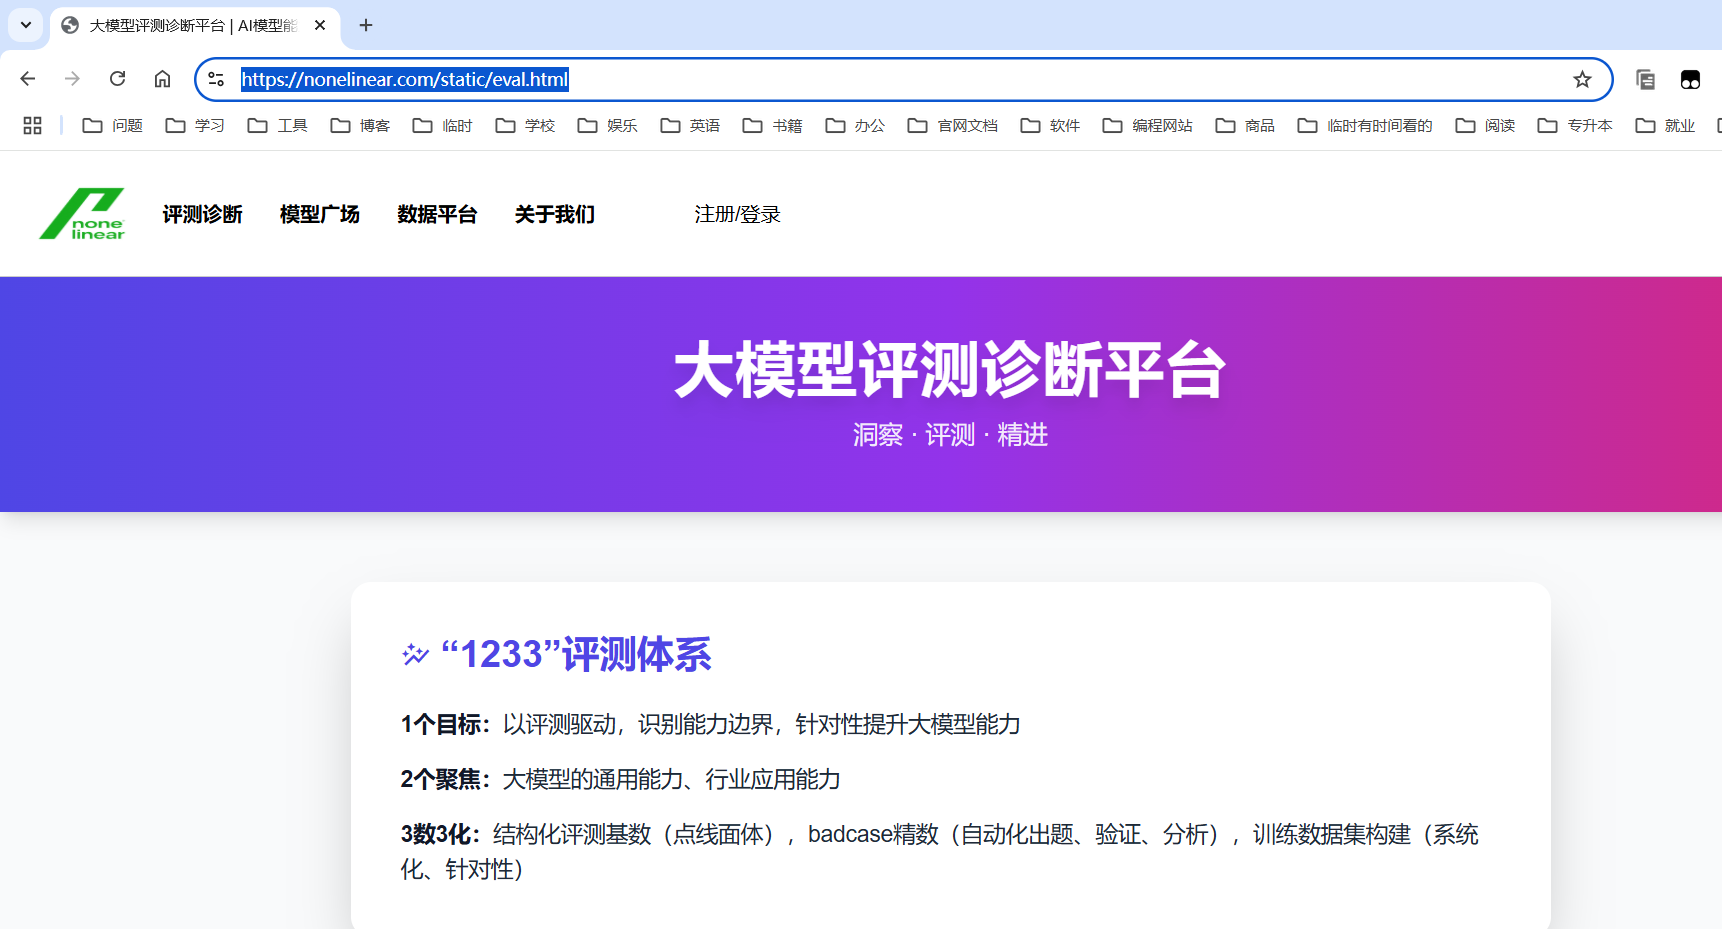
Task: Open the 临时 bookmarks folder
Action: (442, 125)
